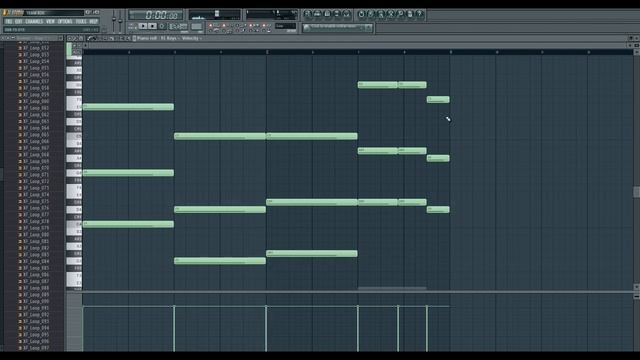Click the piano keyboard icon before Piano roll title
The image size is (640, 360).
point(134,38)
